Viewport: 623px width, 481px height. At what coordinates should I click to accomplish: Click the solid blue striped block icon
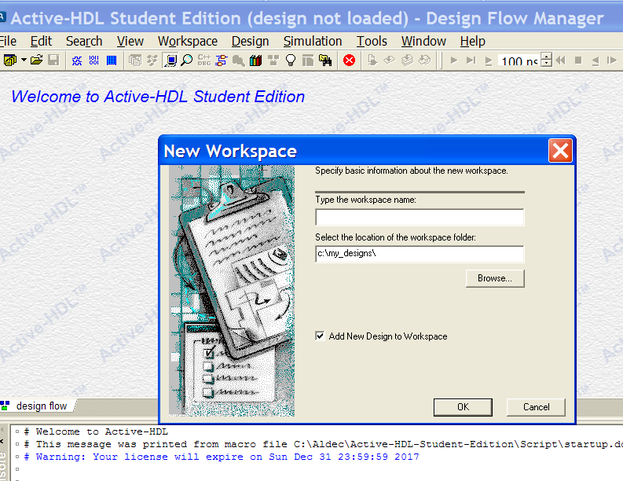click(112, 60)
